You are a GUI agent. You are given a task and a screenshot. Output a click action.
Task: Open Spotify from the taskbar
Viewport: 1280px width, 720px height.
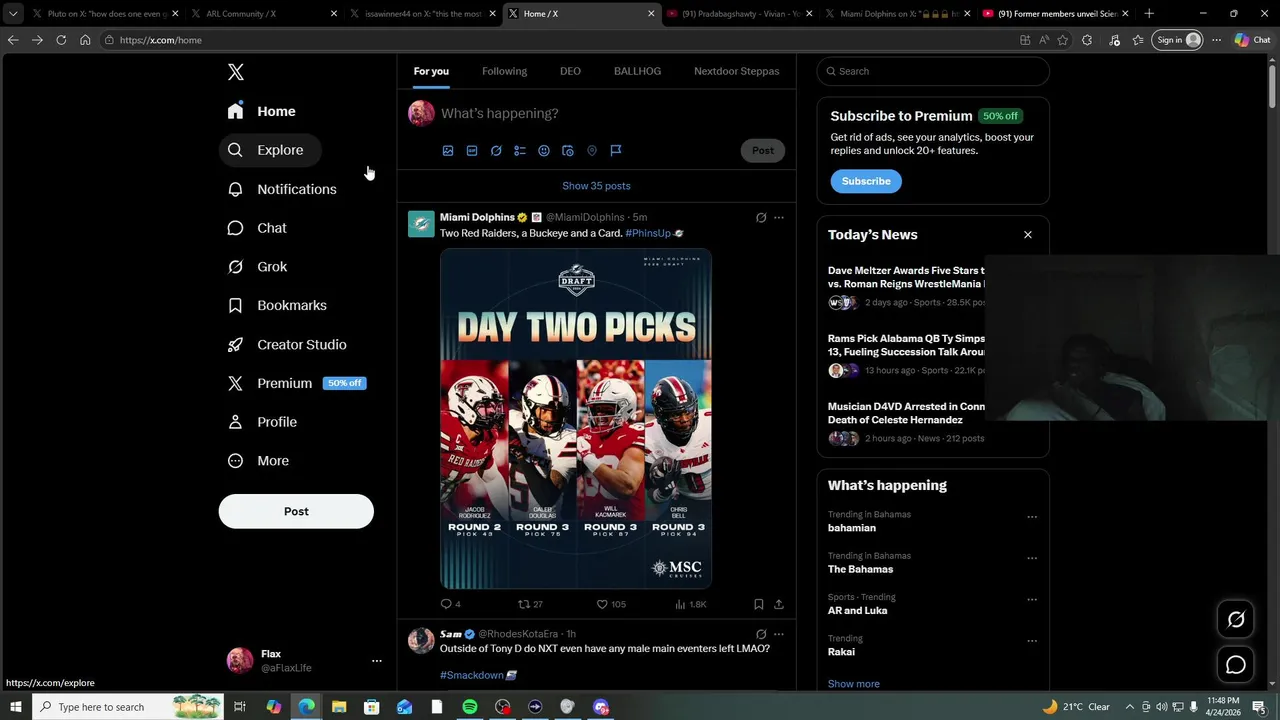470,707
